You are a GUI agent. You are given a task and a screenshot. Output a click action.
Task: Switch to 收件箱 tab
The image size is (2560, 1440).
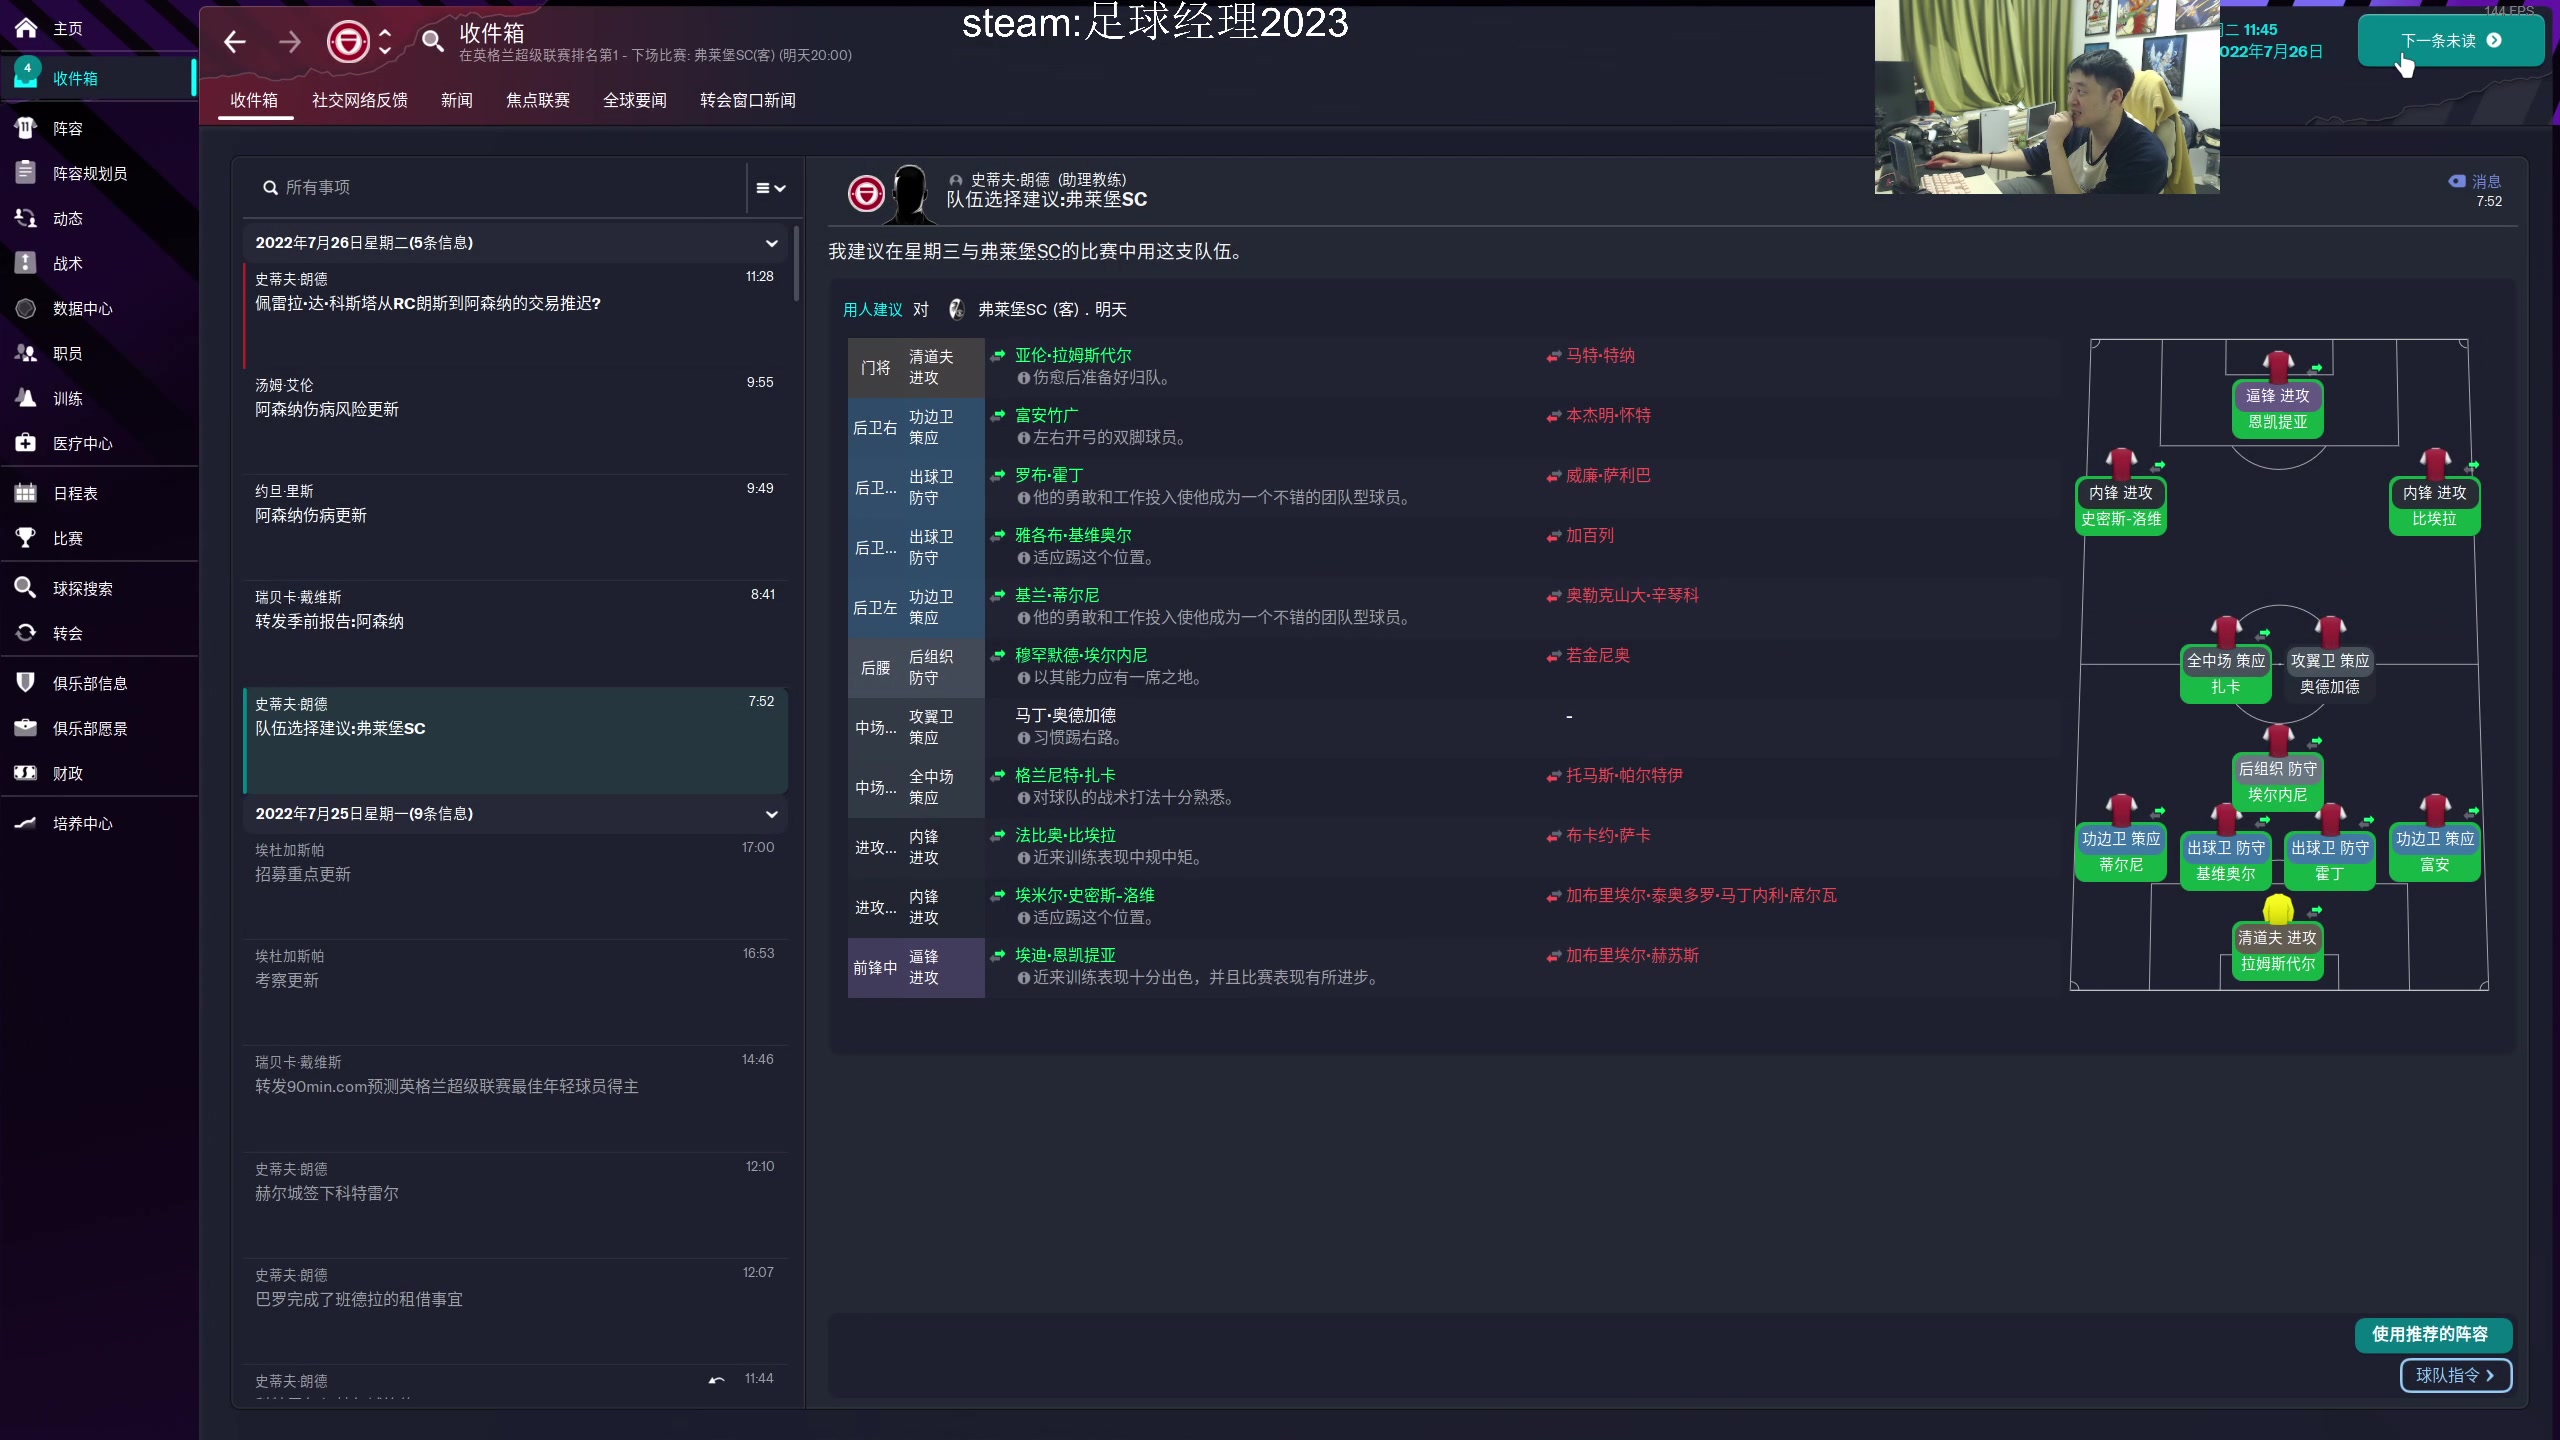254,100
